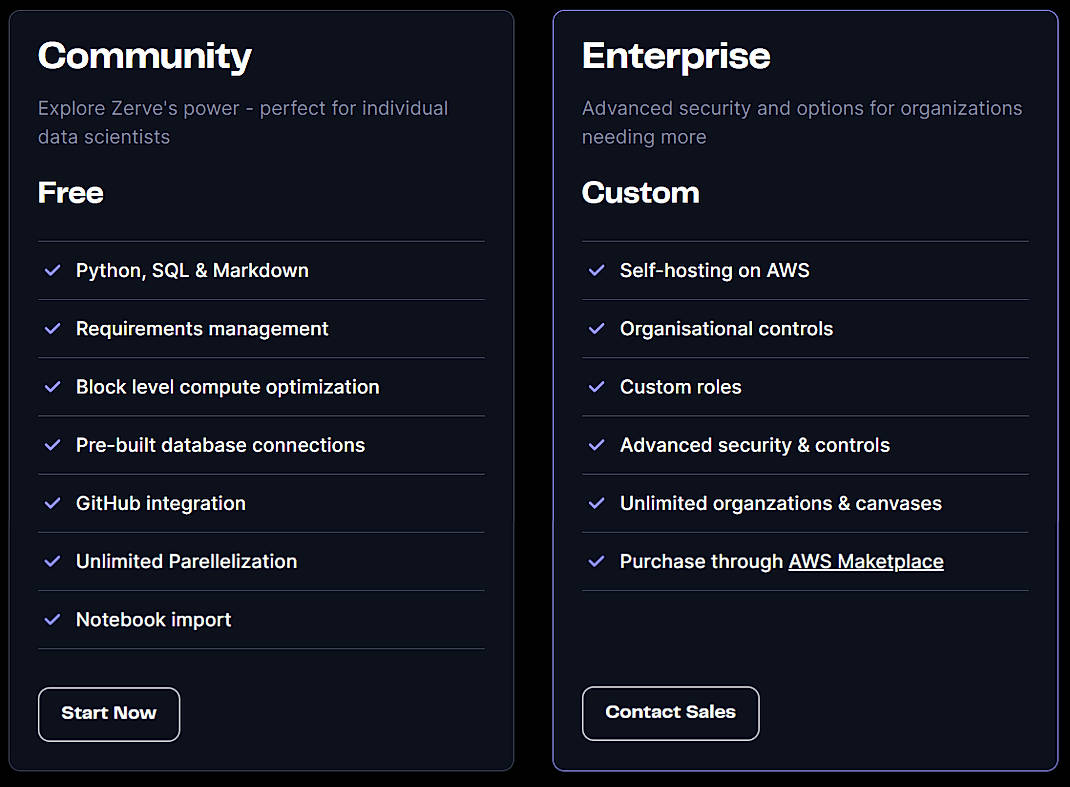Click the checkmark next to Unlimited organzations & canvases
The image size is (1070, 787).
pos(597,503)
